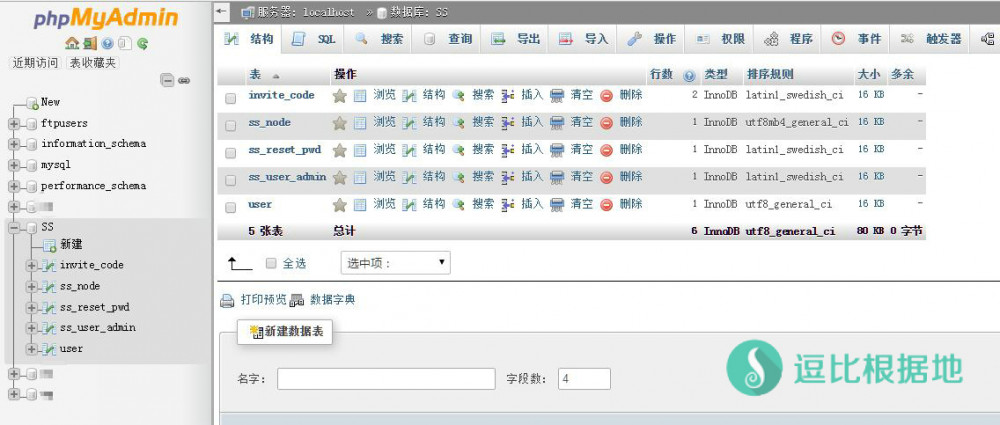Screen dimensions: 1000x425
Task: Expand the ss_node table in sidebar tree
Action: coord(33,286)
